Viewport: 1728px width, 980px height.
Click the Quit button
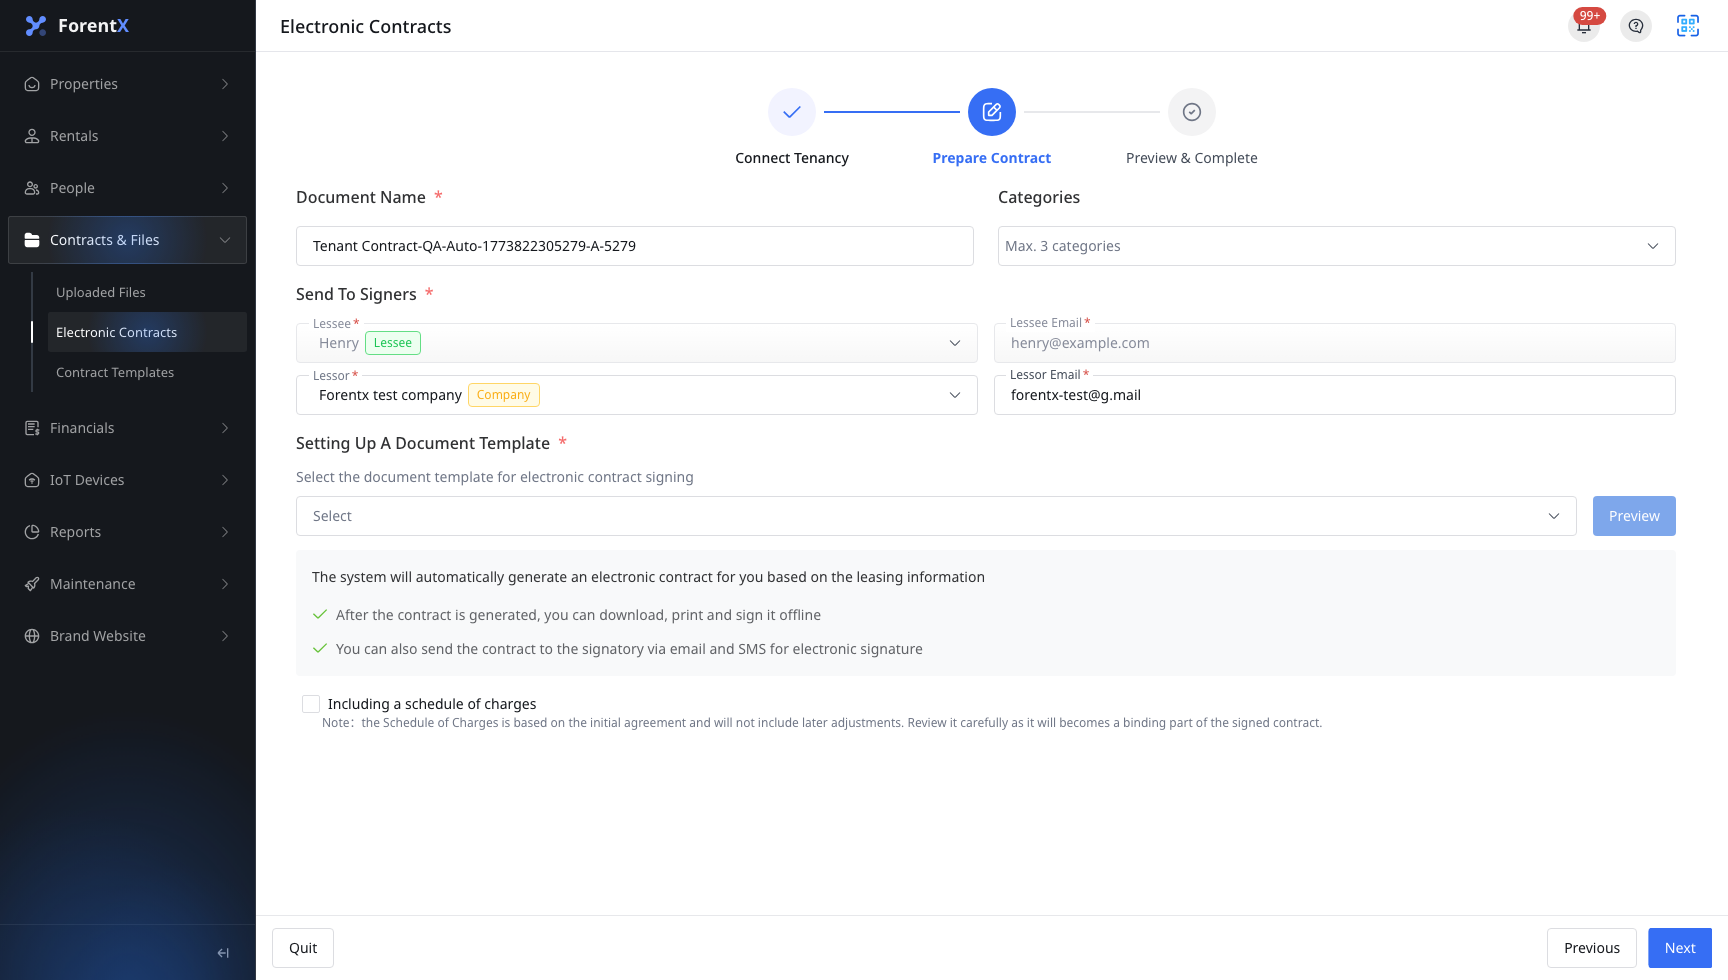pyautogui.click(x=303, y=948)
